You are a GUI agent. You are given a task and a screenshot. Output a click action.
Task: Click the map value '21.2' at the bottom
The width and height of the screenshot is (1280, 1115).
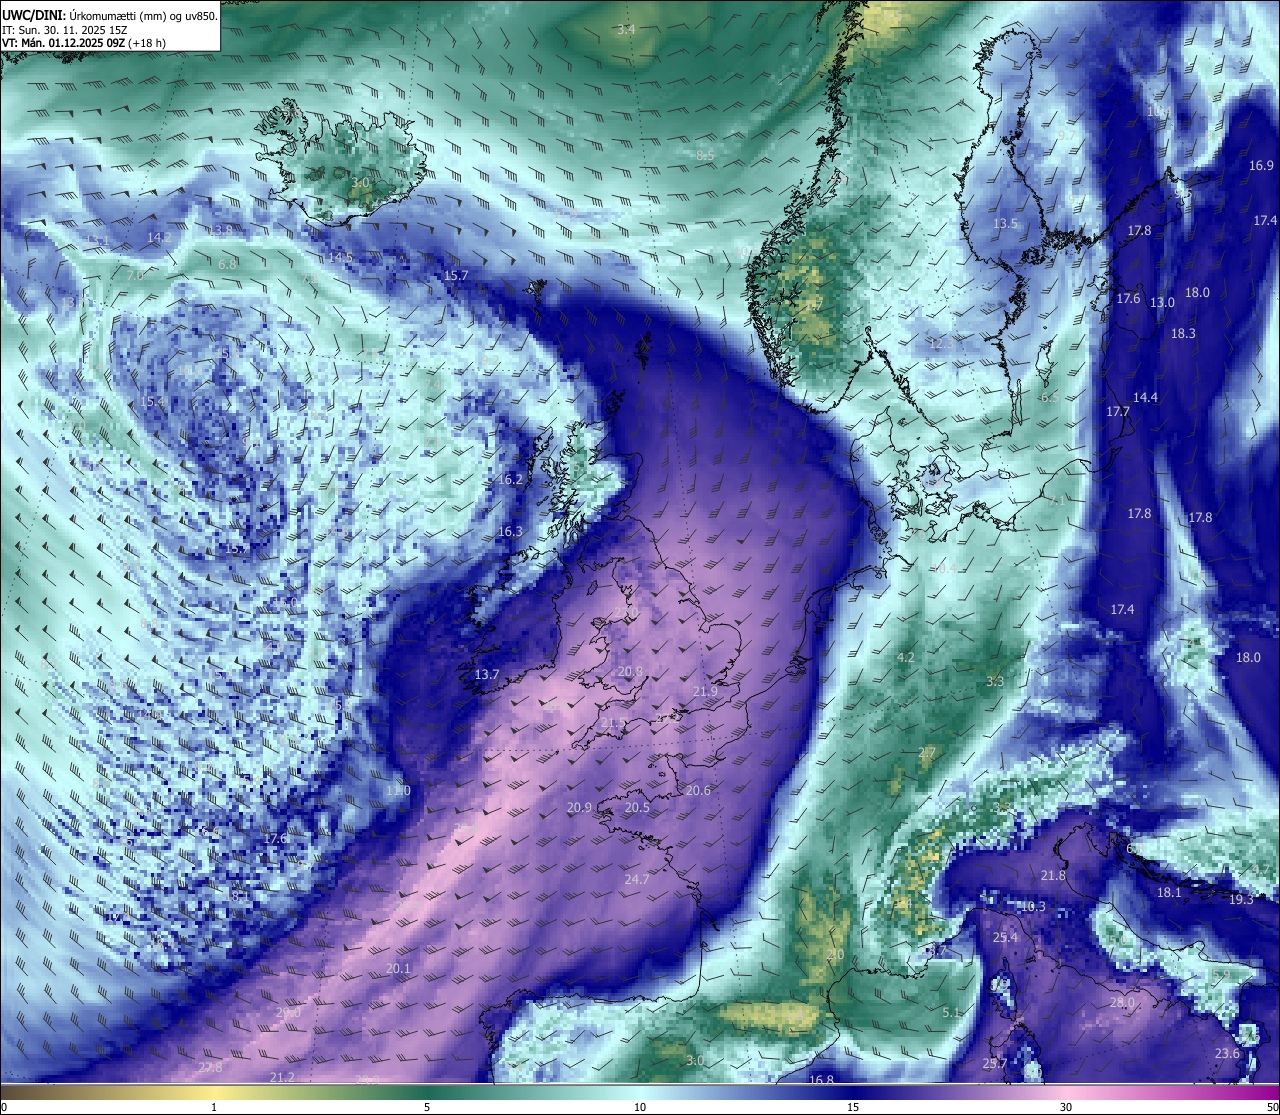click(x=282, y=1078)
